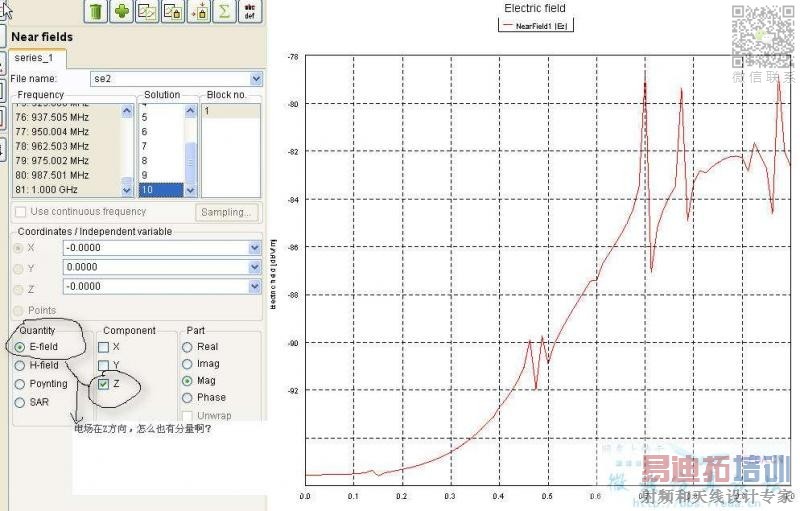Click the green plus add series icon
Viewport: 800px width, 511px height.
pyautogui.click(x=121, y=11)
